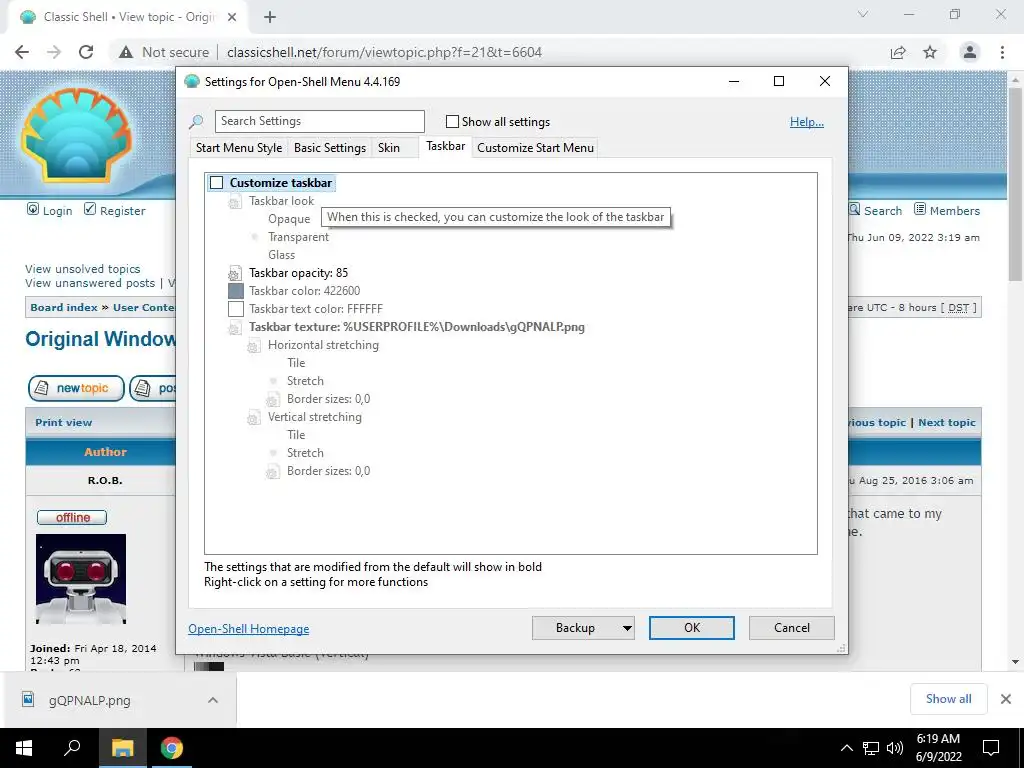This screenshot has width=1024, height=768.
Task: Click the Taskbar look settings icon
Action: [x=235, y=202]
